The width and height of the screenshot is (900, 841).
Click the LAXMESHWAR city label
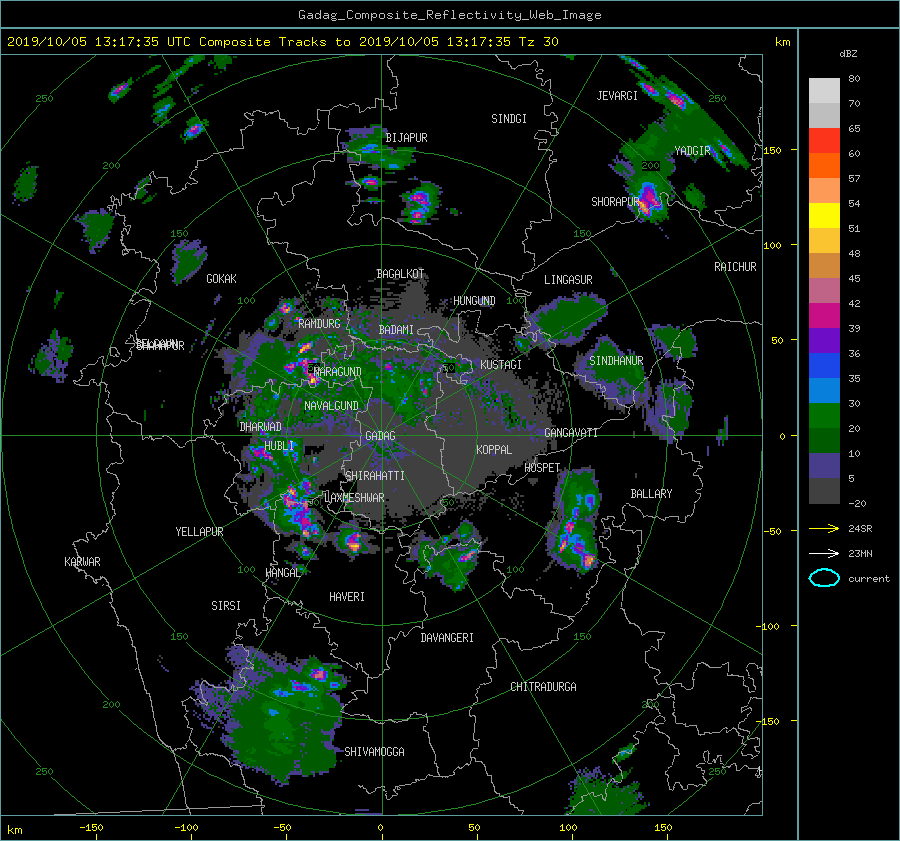pos(354,498)
